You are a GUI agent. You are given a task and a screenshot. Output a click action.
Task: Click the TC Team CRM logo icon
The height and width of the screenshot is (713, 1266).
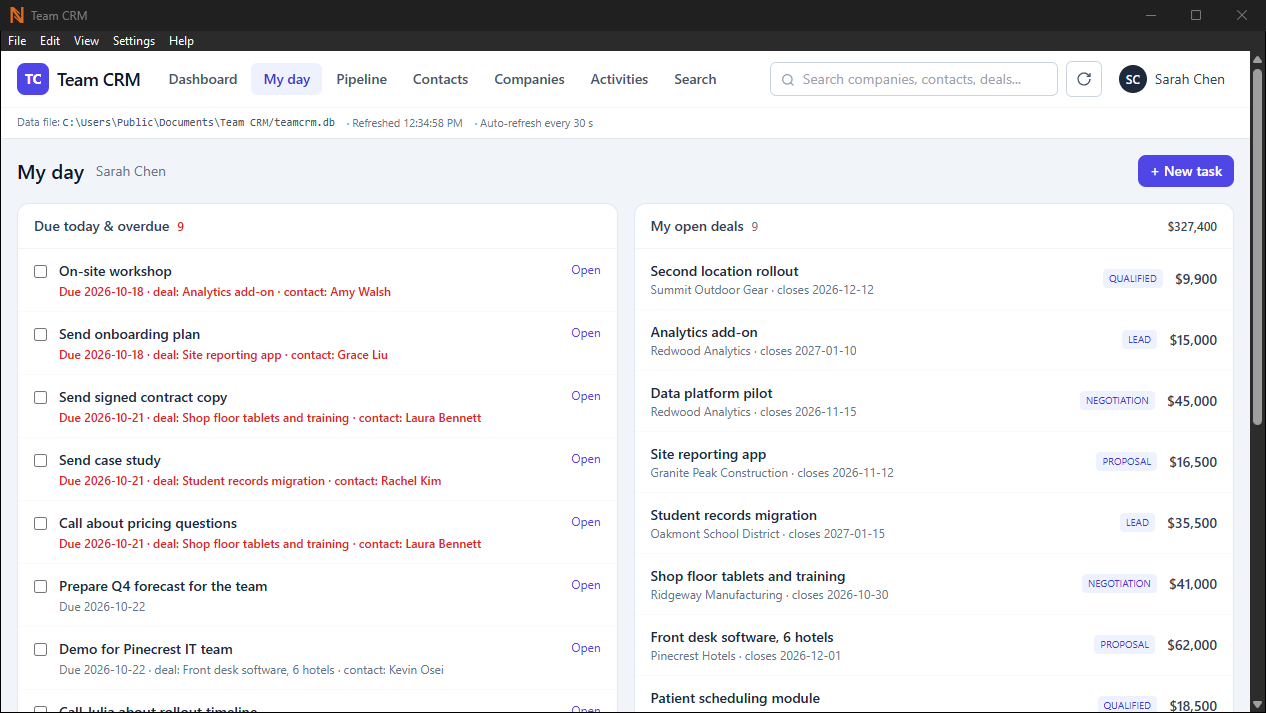tap(33, 79)
